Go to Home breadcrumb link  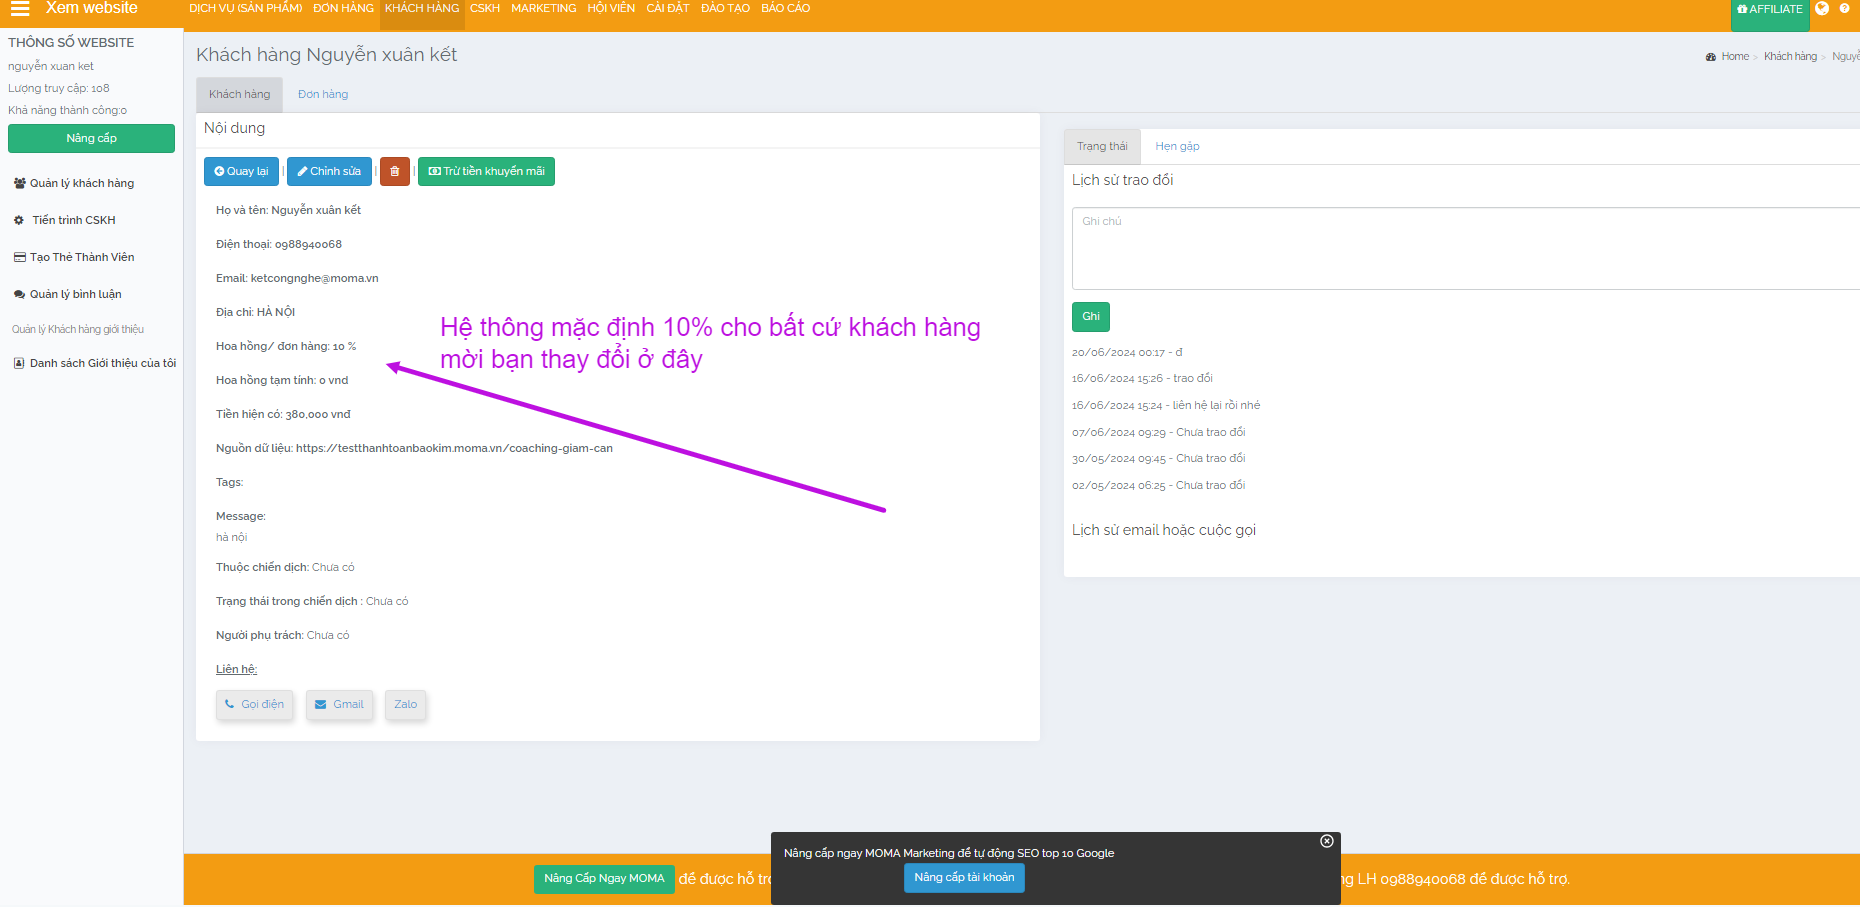click(x=1735, y=57)
